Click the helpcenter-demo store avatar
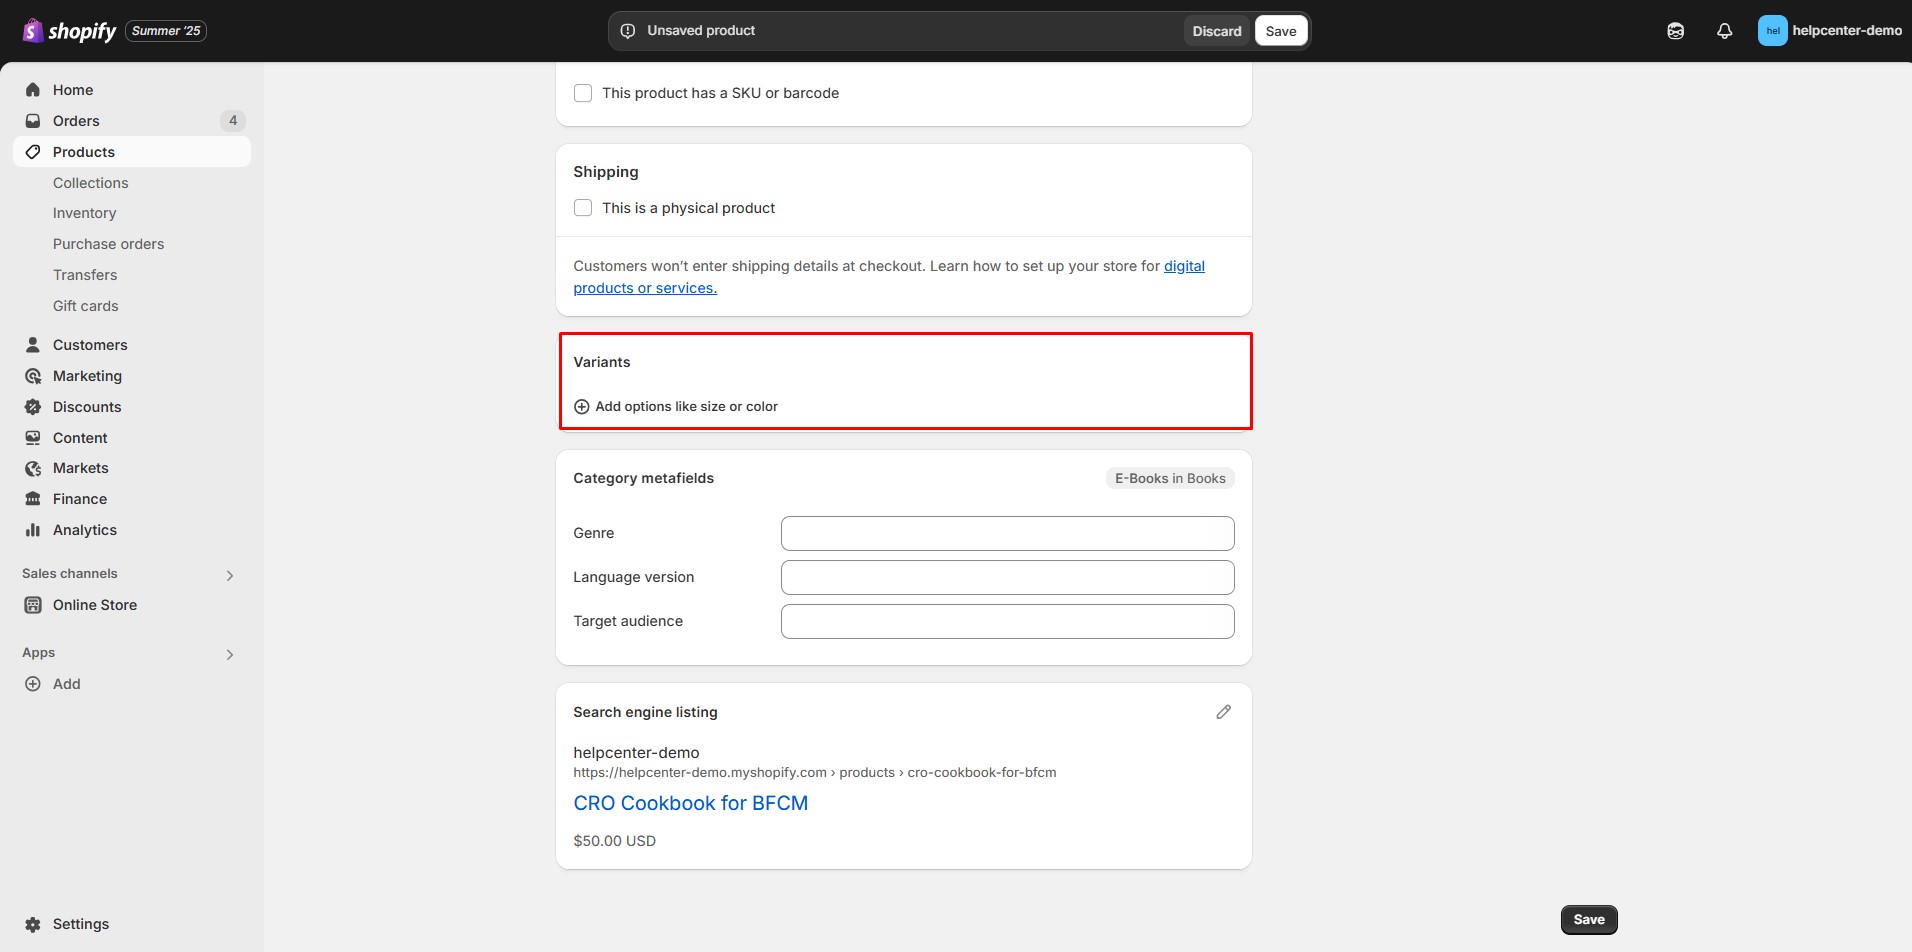 tap(1772, 31)
